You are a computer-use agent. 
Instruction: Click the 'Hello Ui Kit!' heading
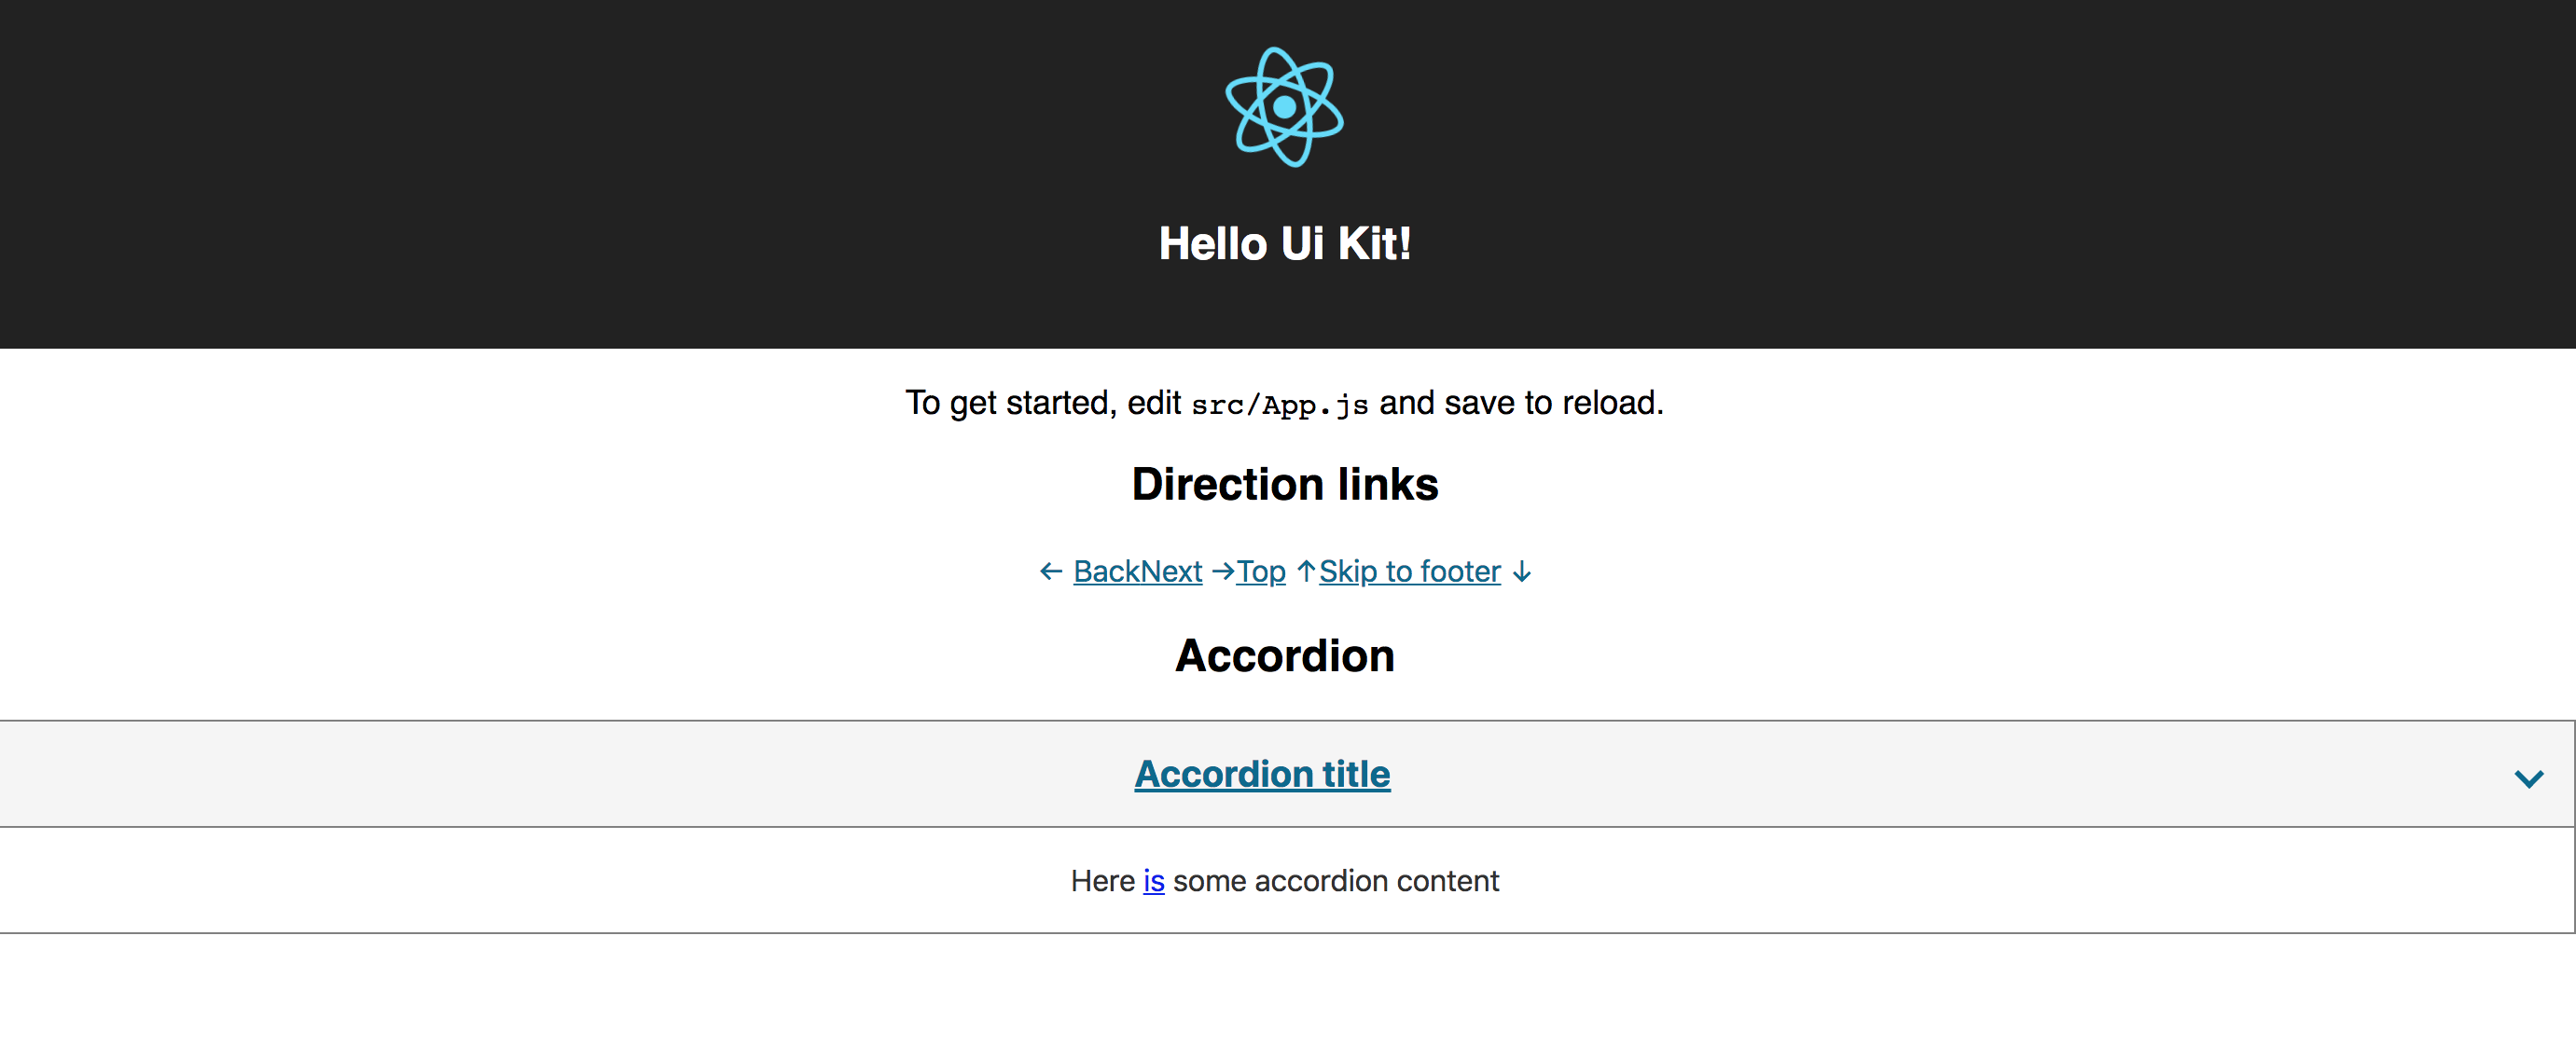(1286, 242)
